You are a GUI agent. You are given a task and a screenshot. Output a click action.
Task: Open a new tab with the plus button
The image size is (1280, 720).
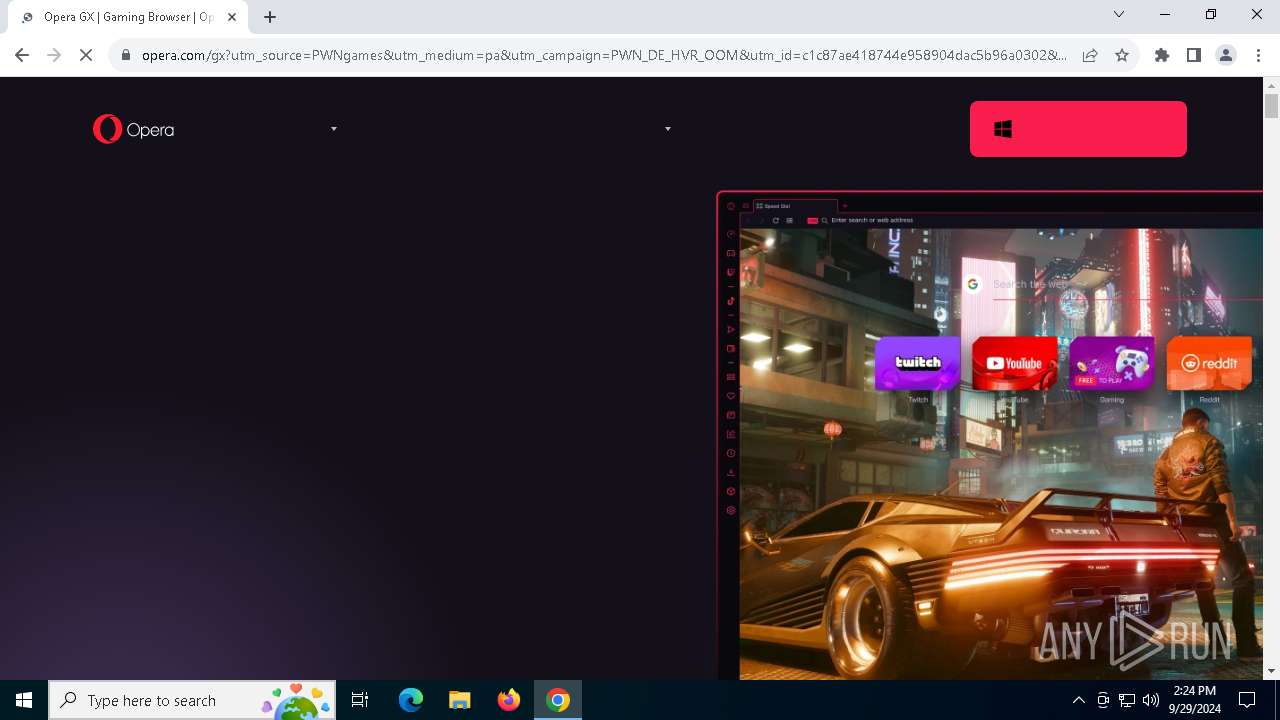[x=270, y=17]
